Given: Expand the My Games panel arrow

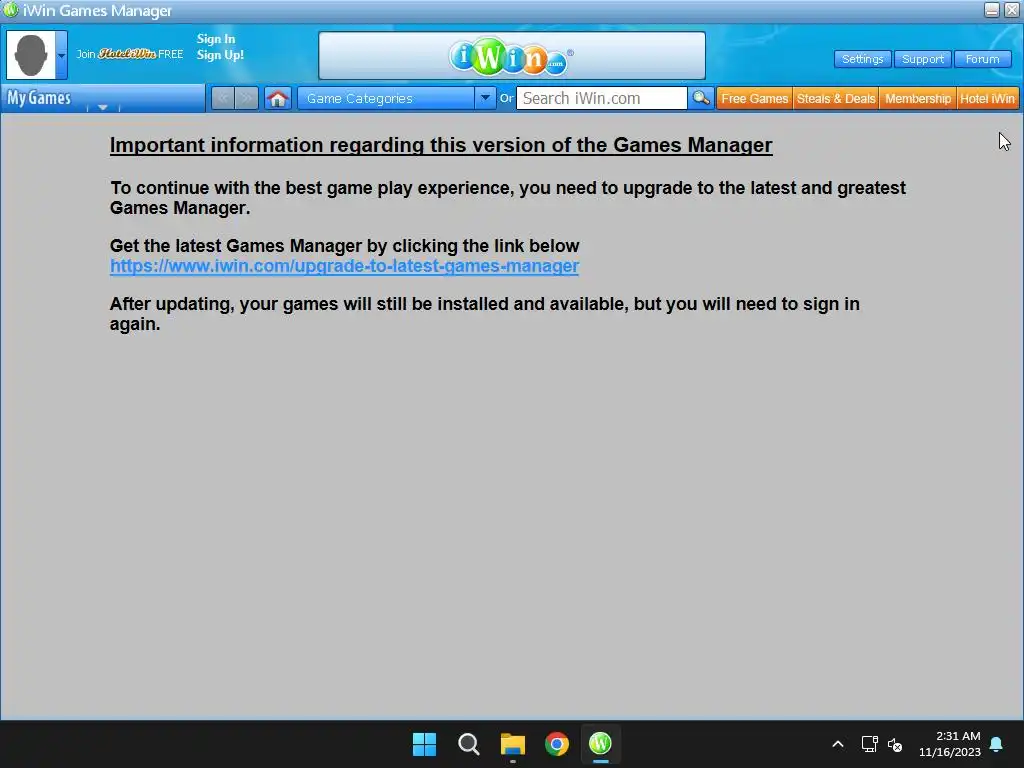Looking at the screenshot, I should pos(103,107).
